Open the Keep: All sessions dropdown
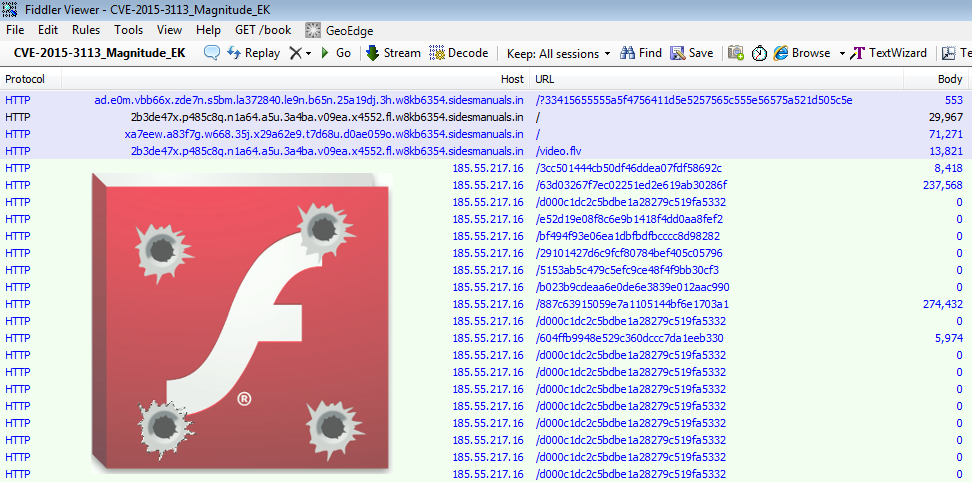 (558, 53)
